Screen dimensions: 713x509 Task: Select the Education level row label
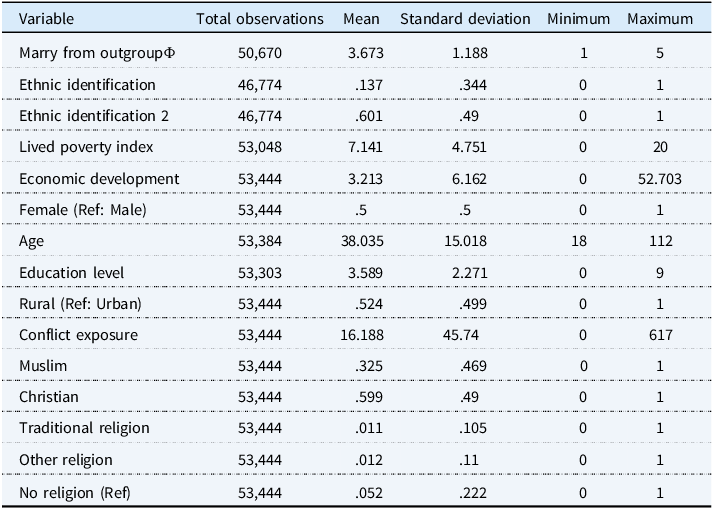click(x=71, y=272)
